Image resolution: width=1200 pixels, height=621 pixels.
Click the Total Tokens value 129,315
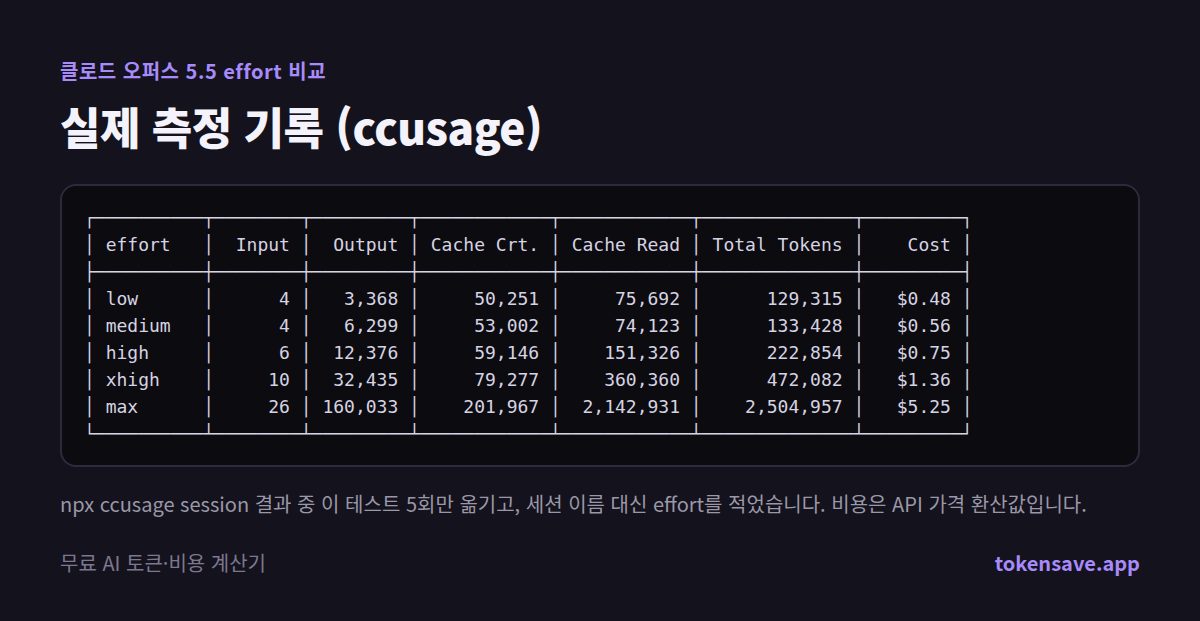[804, 298]
